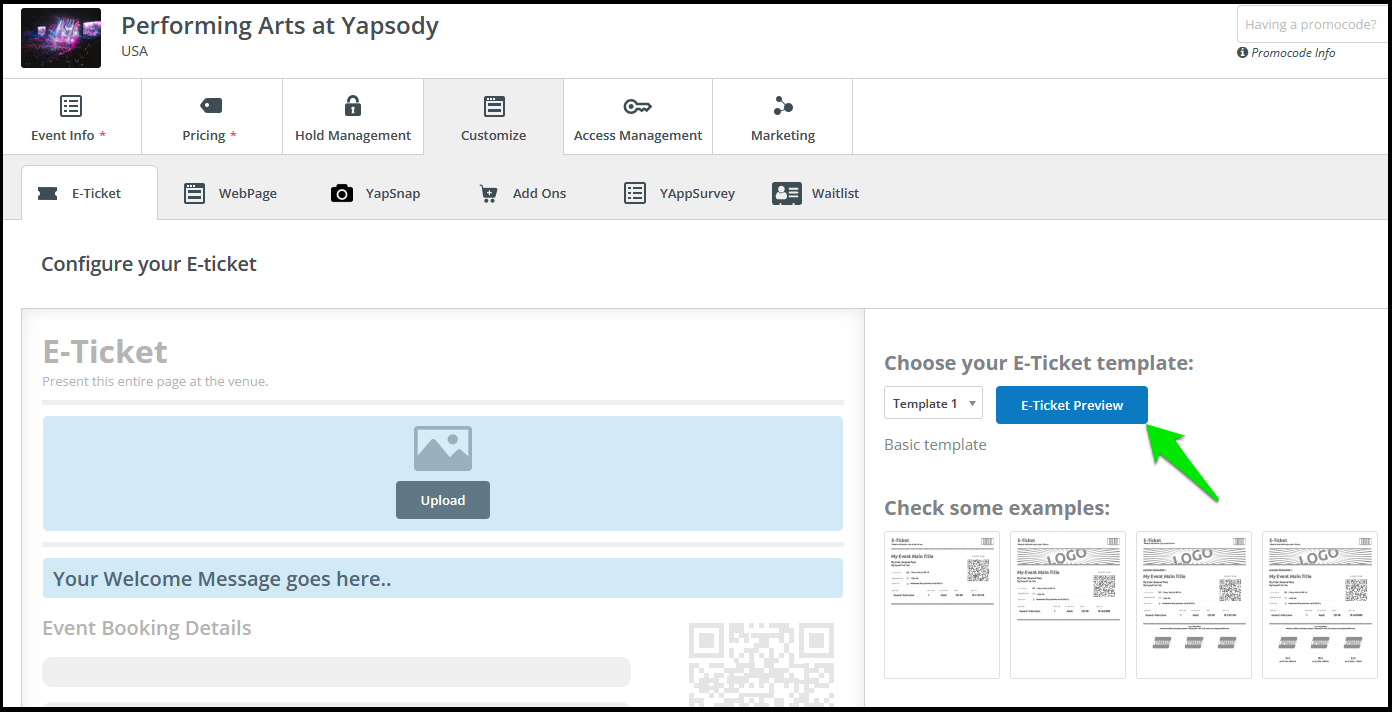The width and height of the screenshot is (1392, 712).
Task: Open third example template thumbnail
Action: (x=1194, y=604)
